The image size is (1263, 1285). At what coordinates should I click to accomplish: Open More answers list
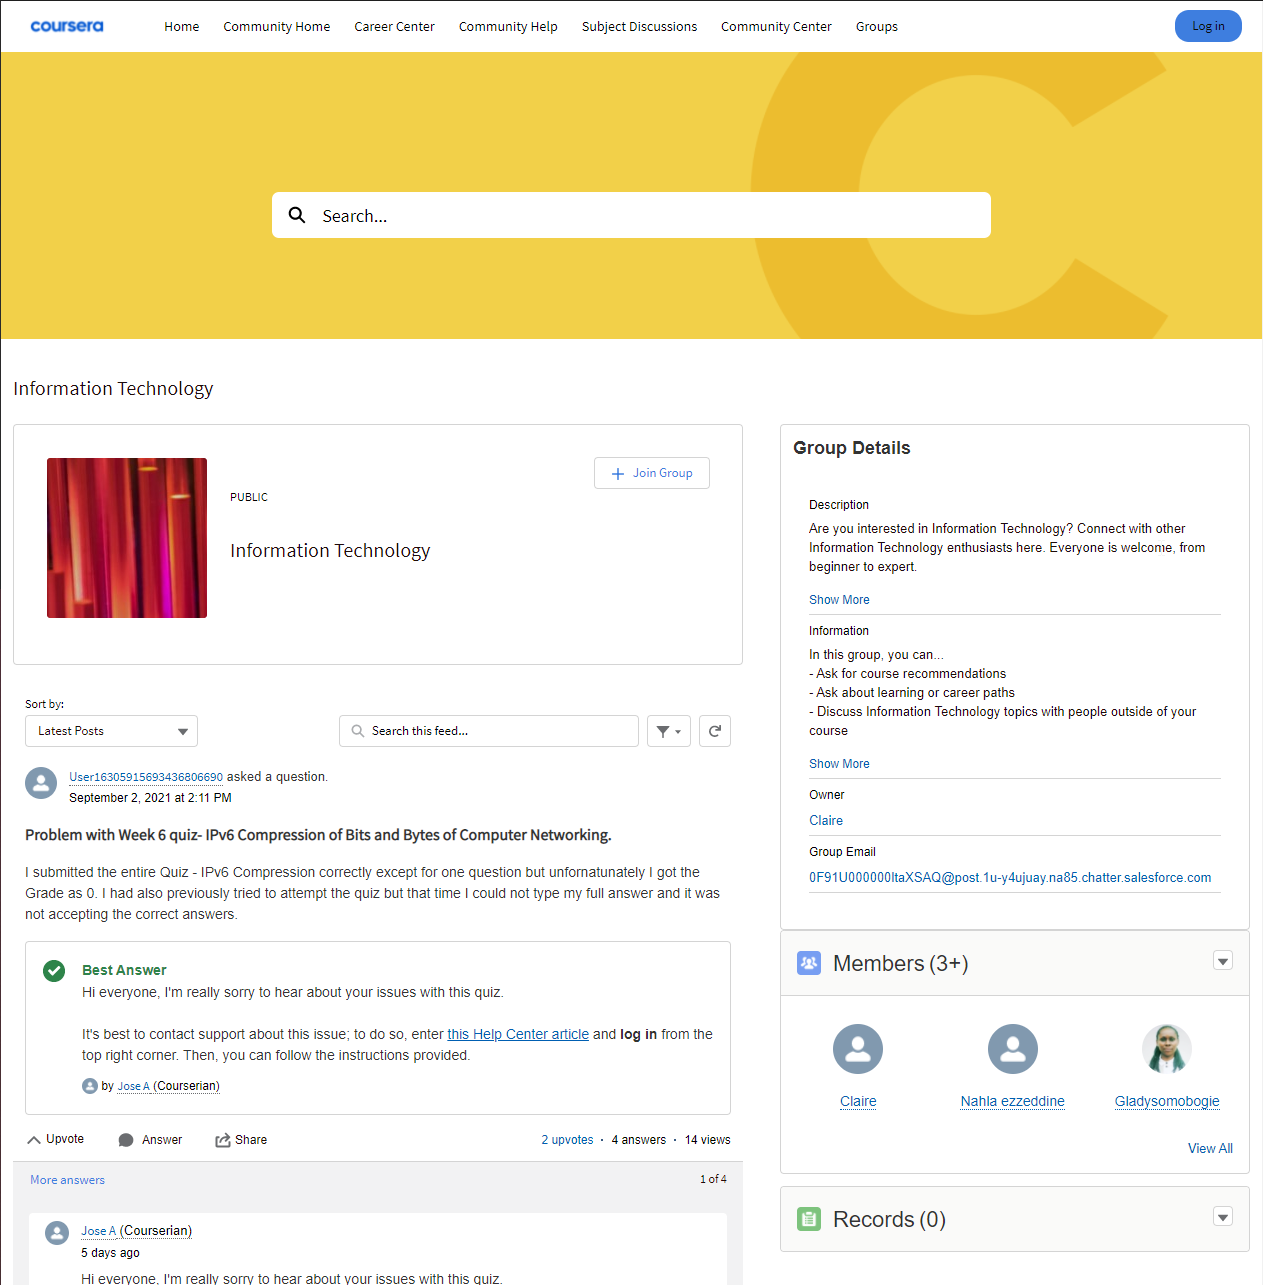pos(67,1180)
